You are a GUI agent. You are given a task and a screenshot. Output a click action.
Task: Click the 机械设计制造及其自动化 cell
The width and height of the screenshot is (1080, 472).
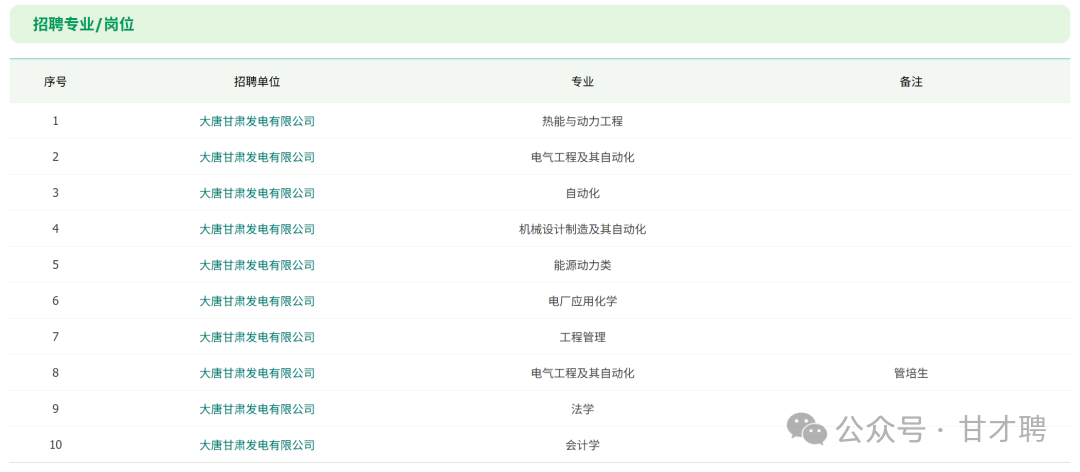click(x=582, y=229)
